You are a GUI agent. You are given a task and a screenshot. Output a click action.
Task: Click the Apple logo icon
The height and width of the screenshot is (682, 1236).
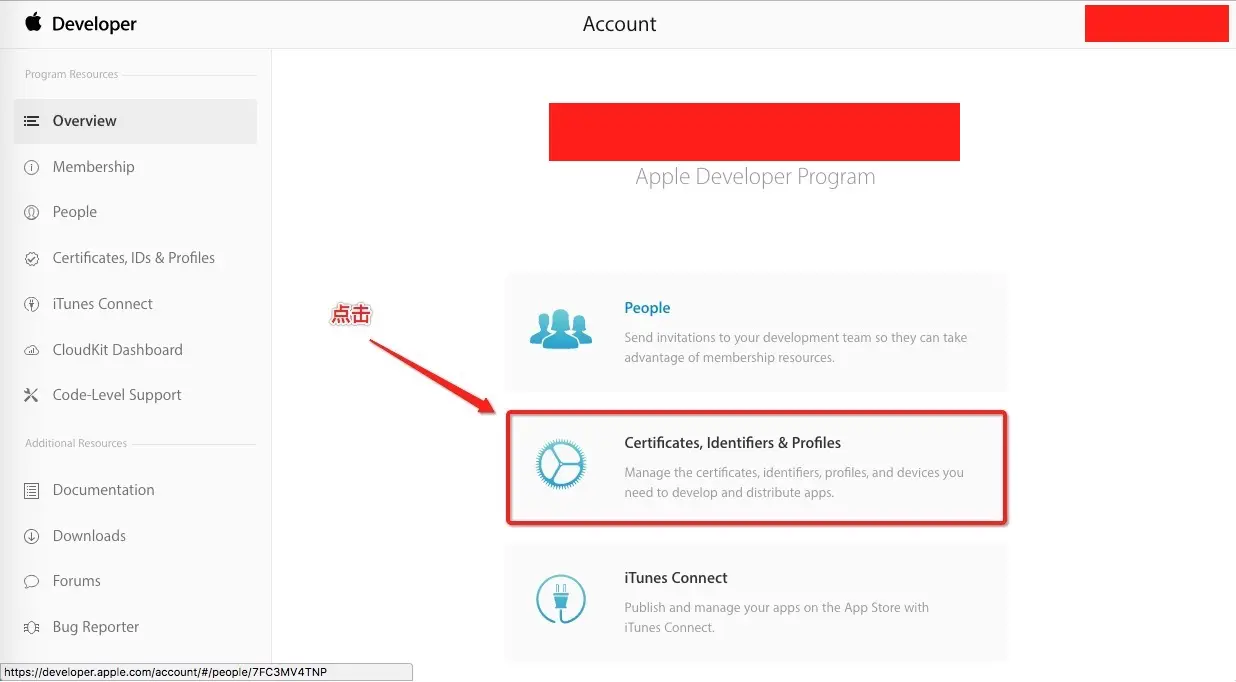click(34, 22)
